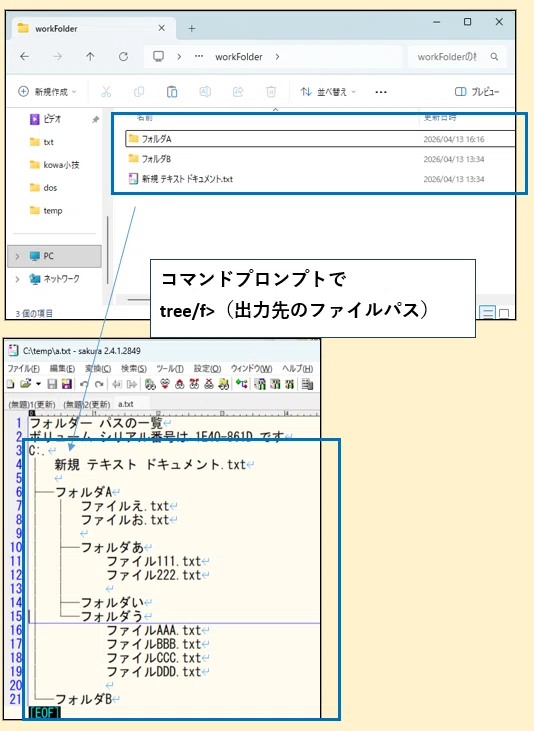The image size is (534, 731).
Task: Click the workFolder search box
Action: 456,57
